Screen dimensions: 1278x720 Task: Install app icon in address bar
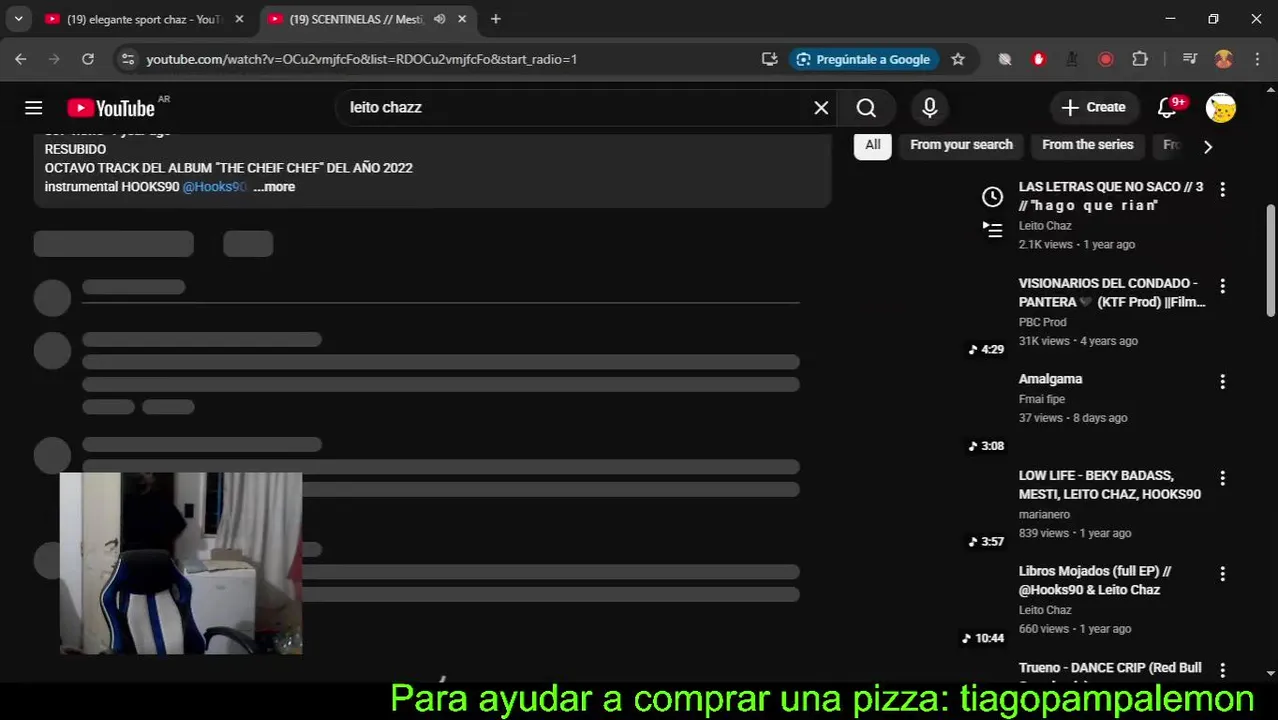[x=769, y=59]
